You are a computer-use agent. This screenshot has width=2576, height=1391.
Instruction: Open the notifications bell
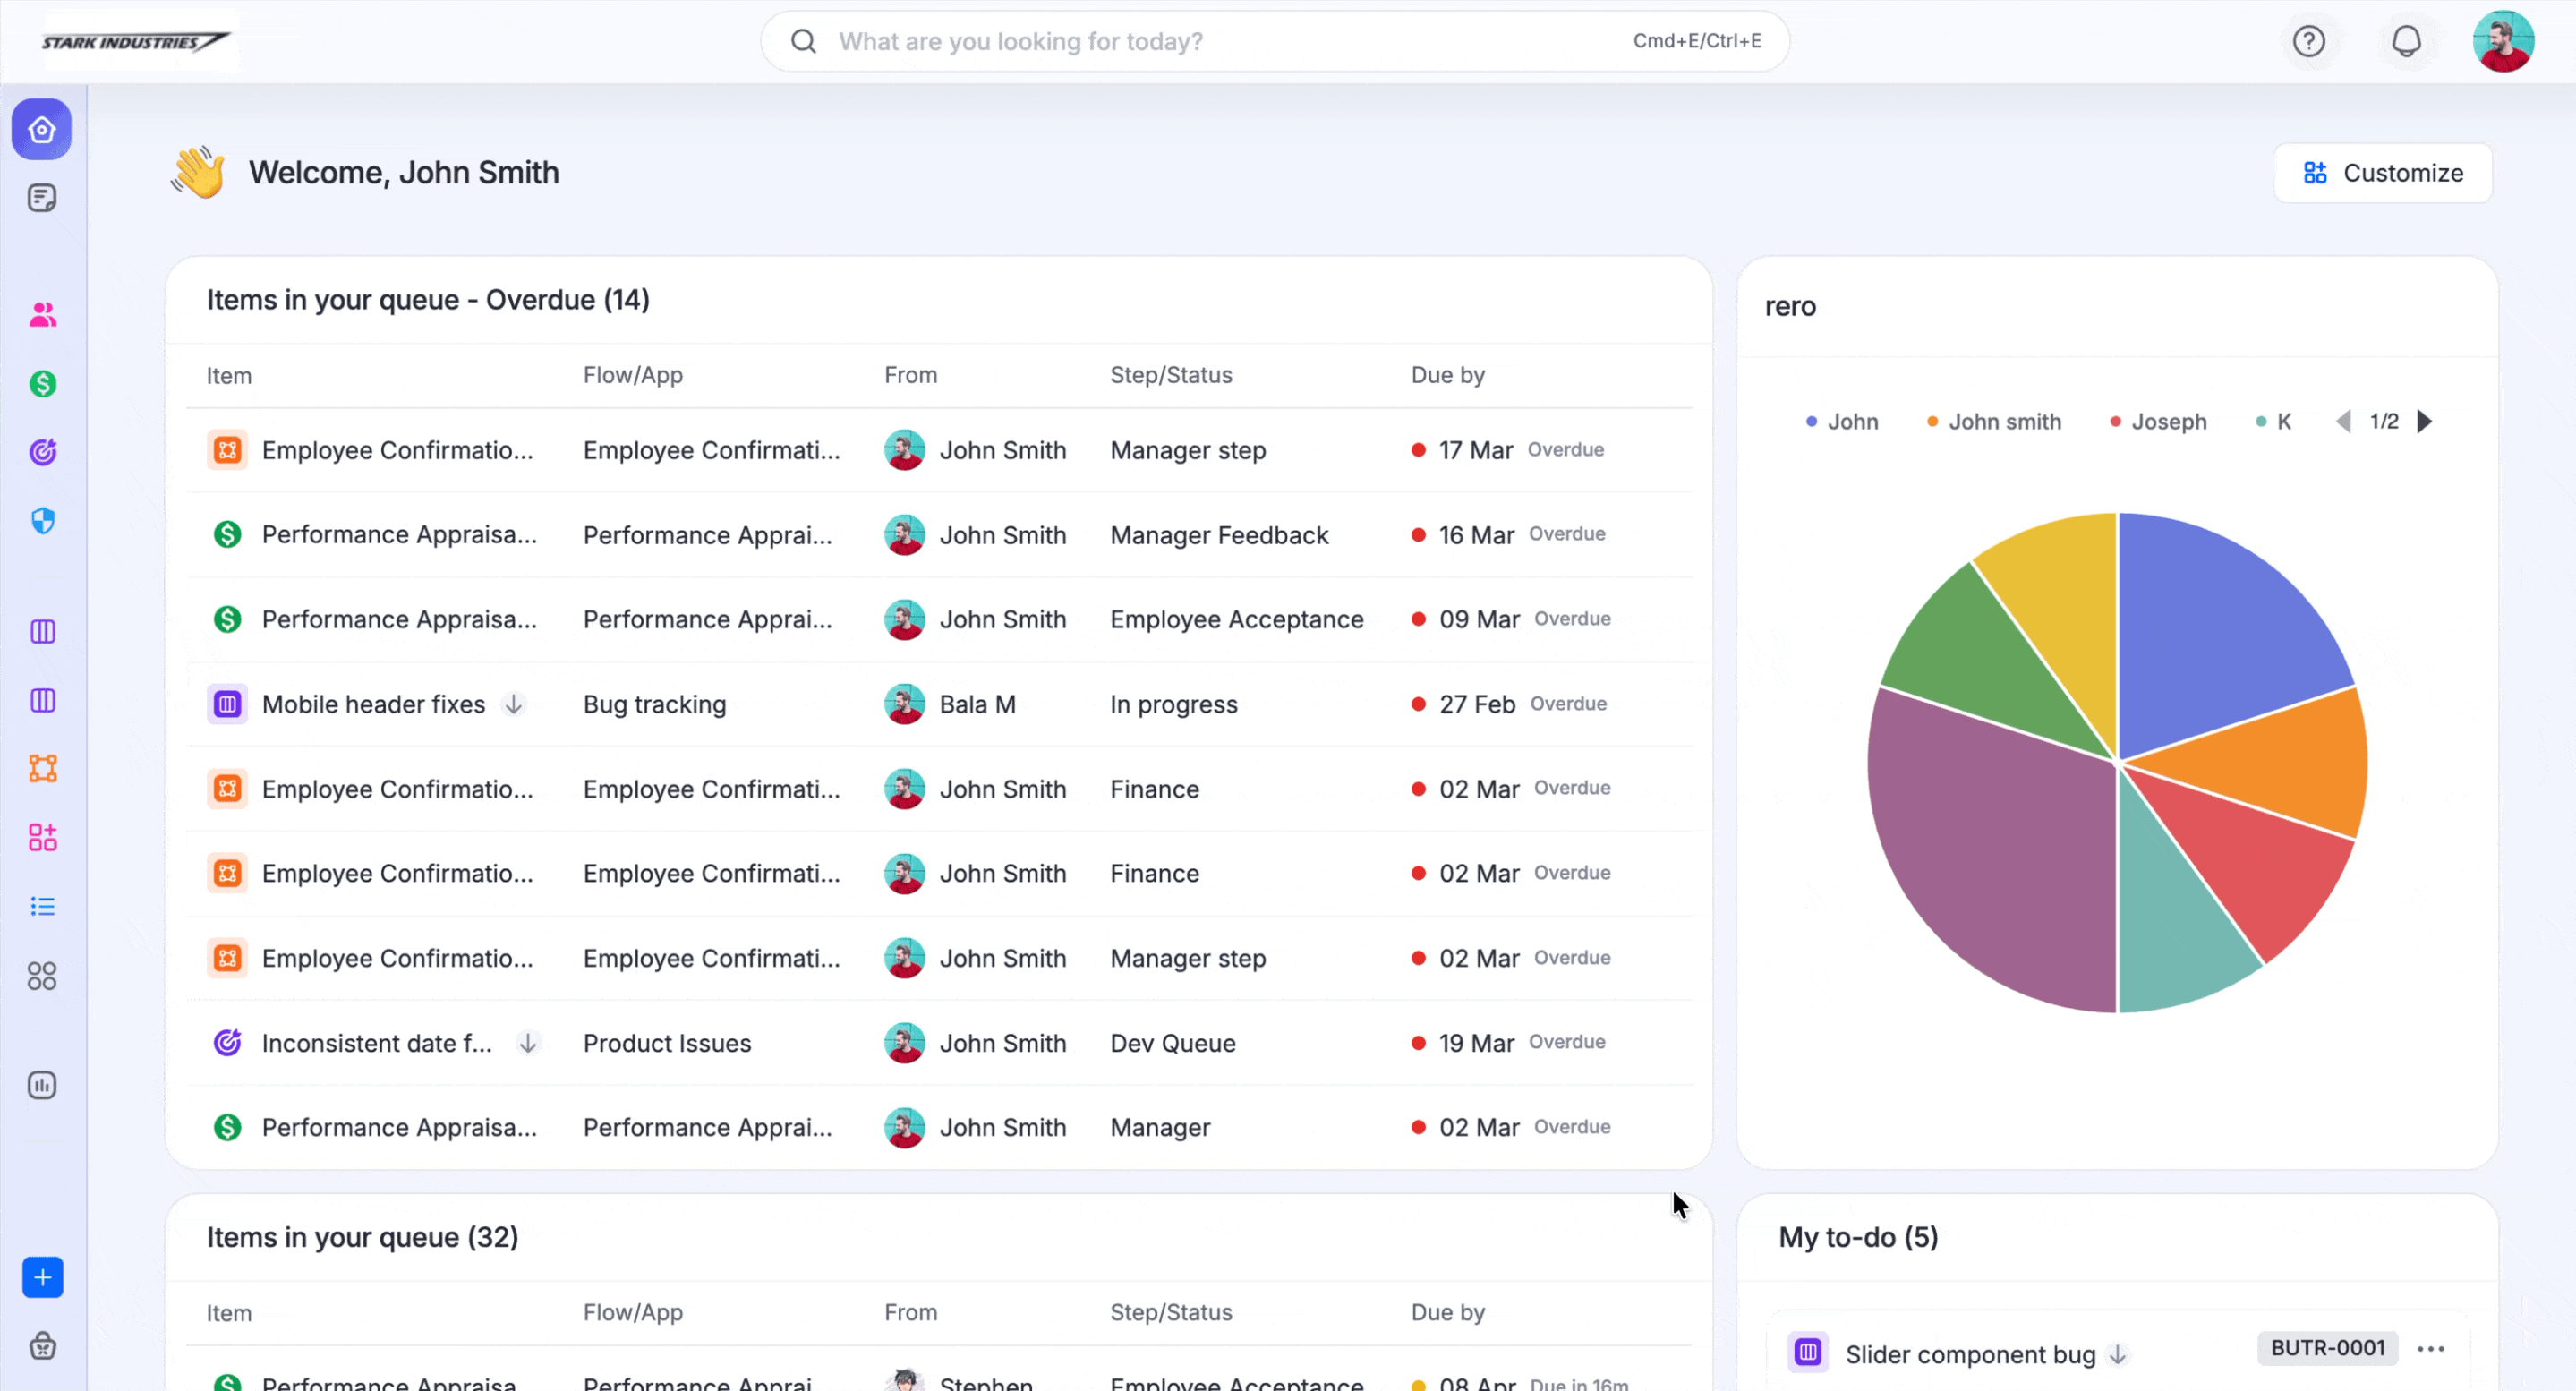(2405, 41)
